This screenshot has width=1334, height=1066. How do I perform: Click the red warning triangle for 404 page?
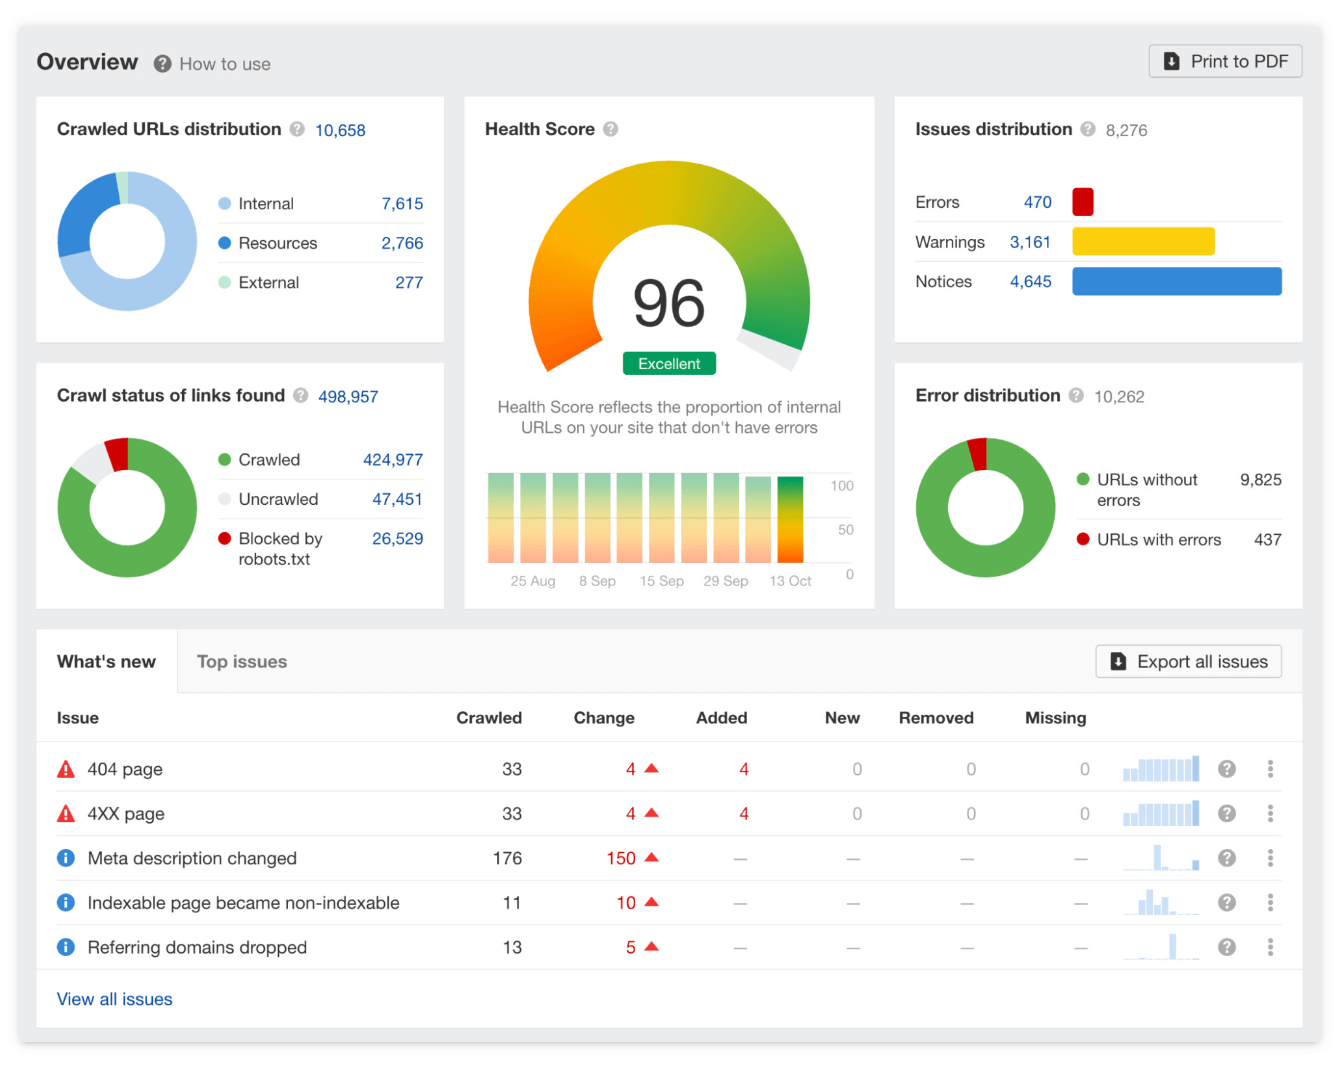click(x=66, y=769)
